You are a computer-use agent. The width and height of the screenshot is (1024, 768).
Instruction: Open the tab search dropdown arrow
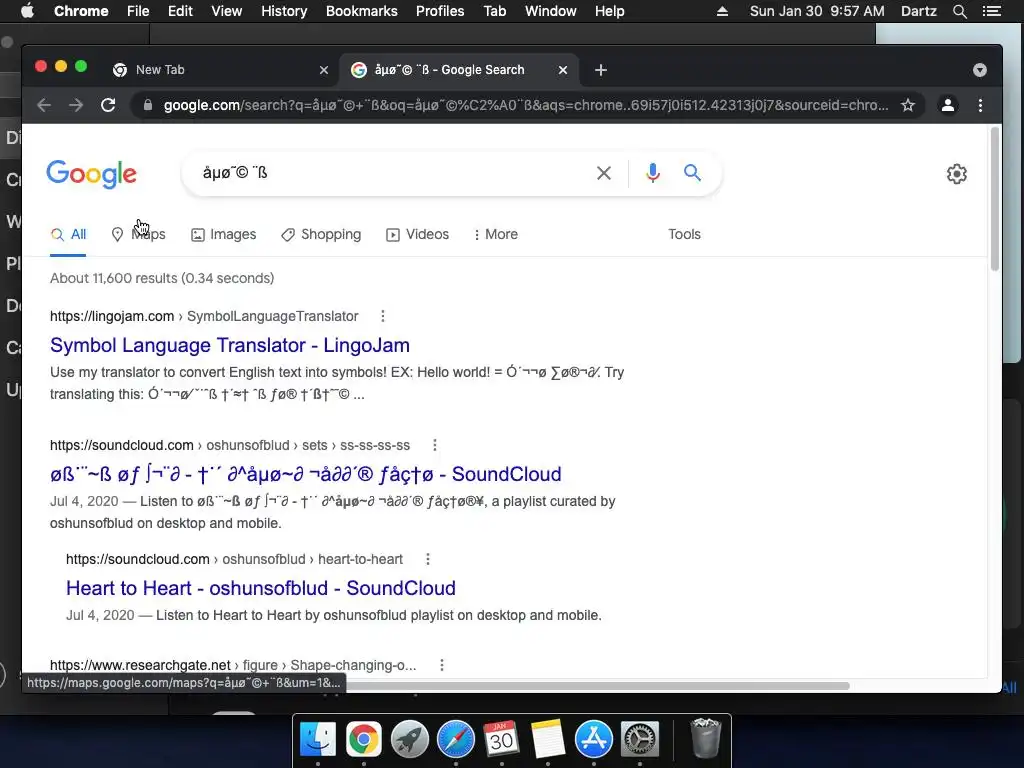(980, 70)
